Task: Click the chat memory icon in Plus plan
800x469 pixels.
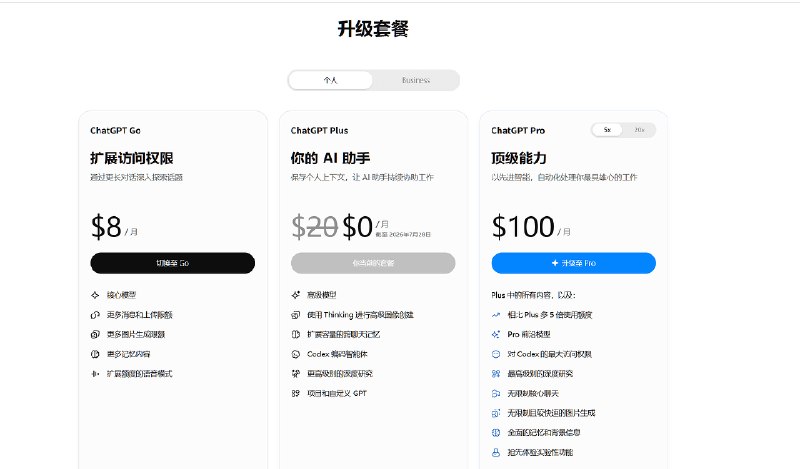Action: pyautogui.click(x=295, y=334)
